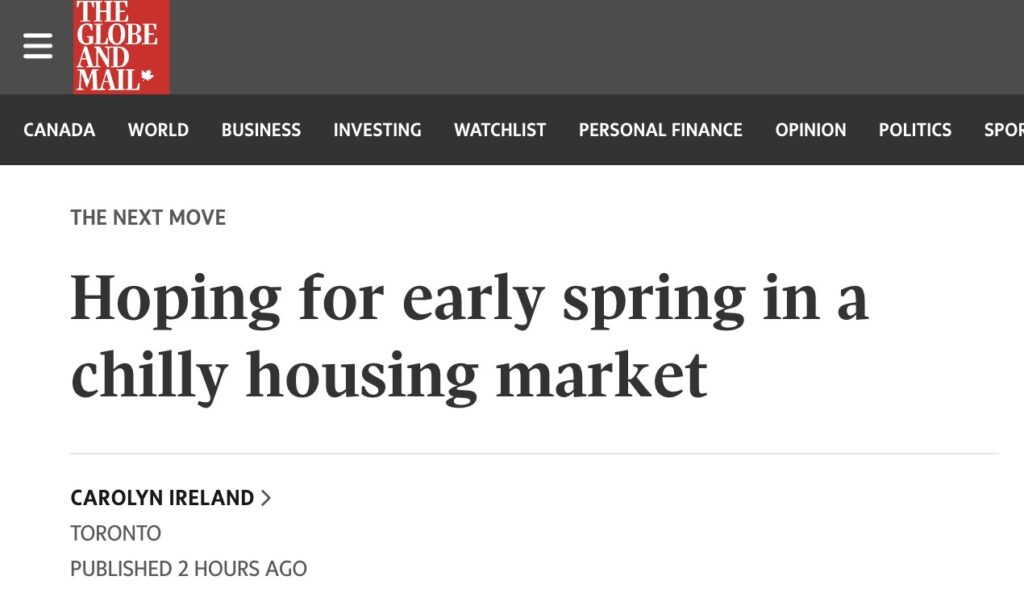Viewport: 1024px width, 601px height.
Task: Click The Globe and Mail logo
Action: click(121, 46)
